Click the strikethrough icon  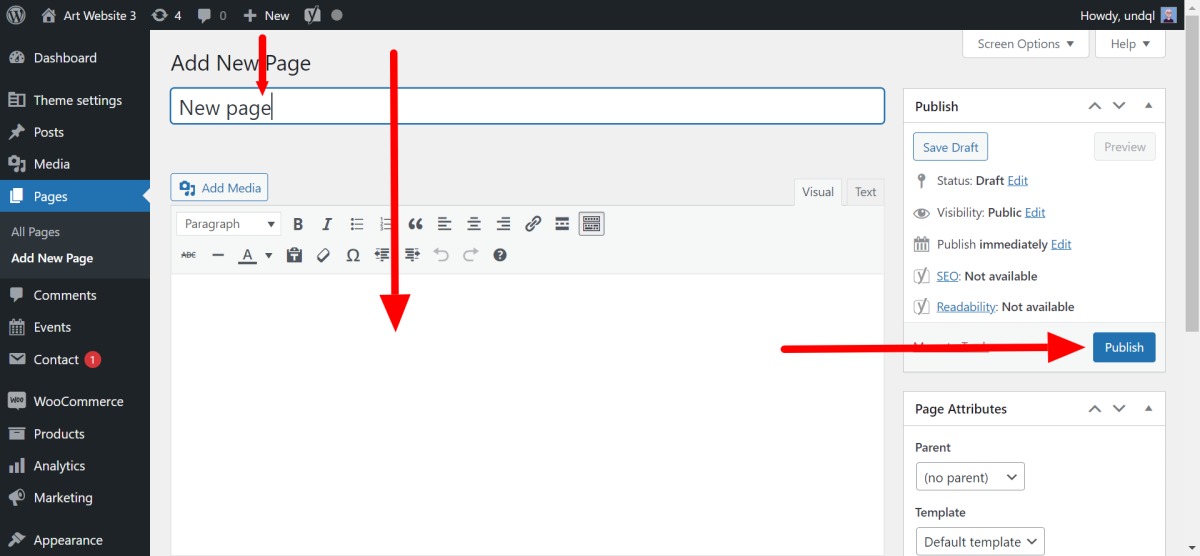tap(189, 255)
